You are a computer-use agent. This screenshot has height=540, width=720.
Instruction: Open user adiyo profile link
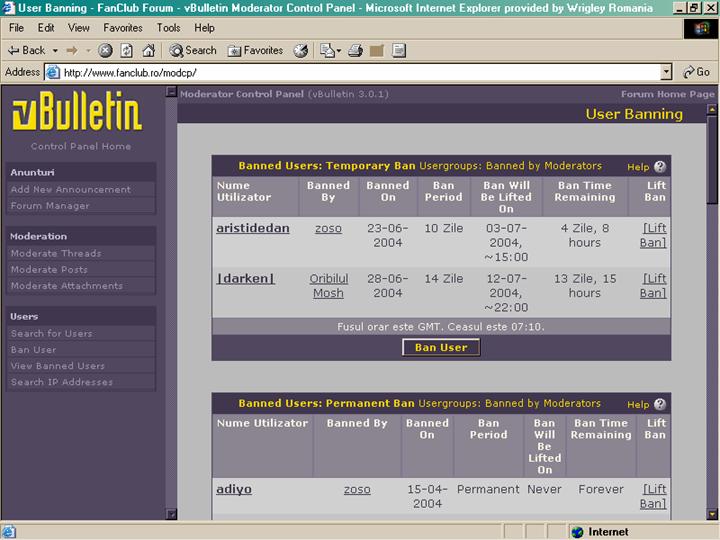click(x=234, y=489)
